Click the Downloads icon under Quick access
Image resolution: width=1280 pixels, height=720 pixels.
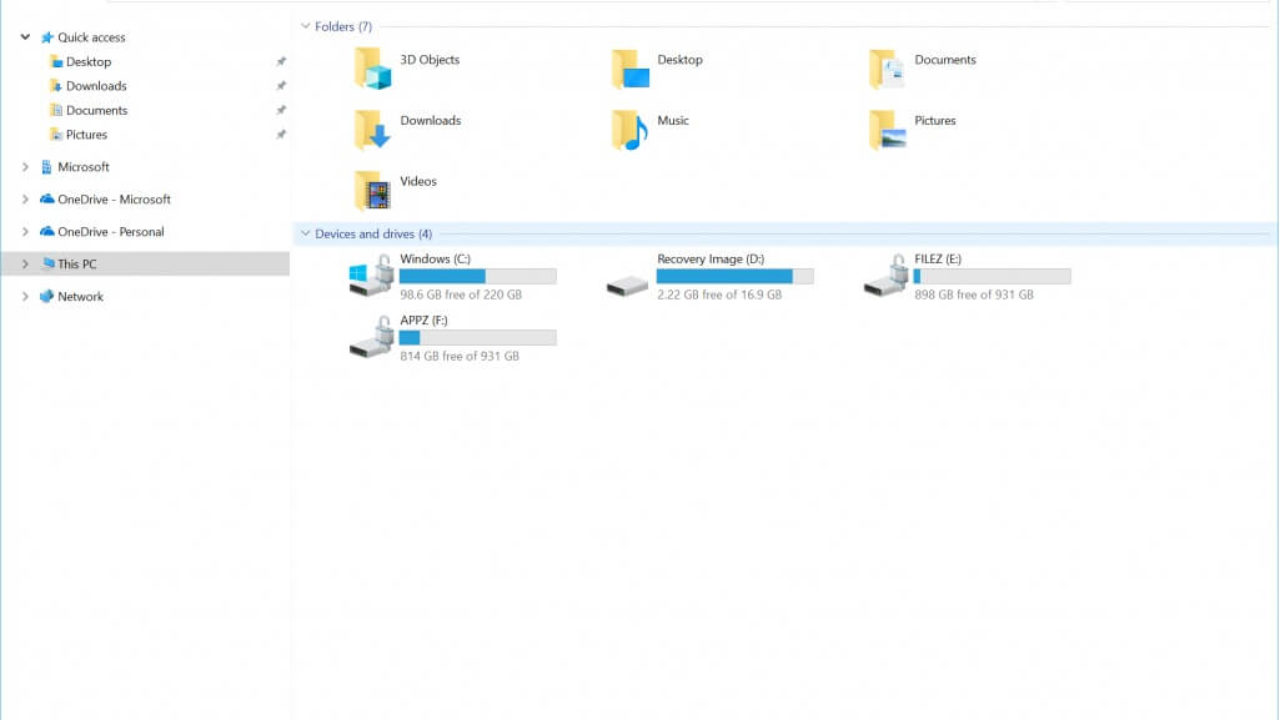[57, 86]
